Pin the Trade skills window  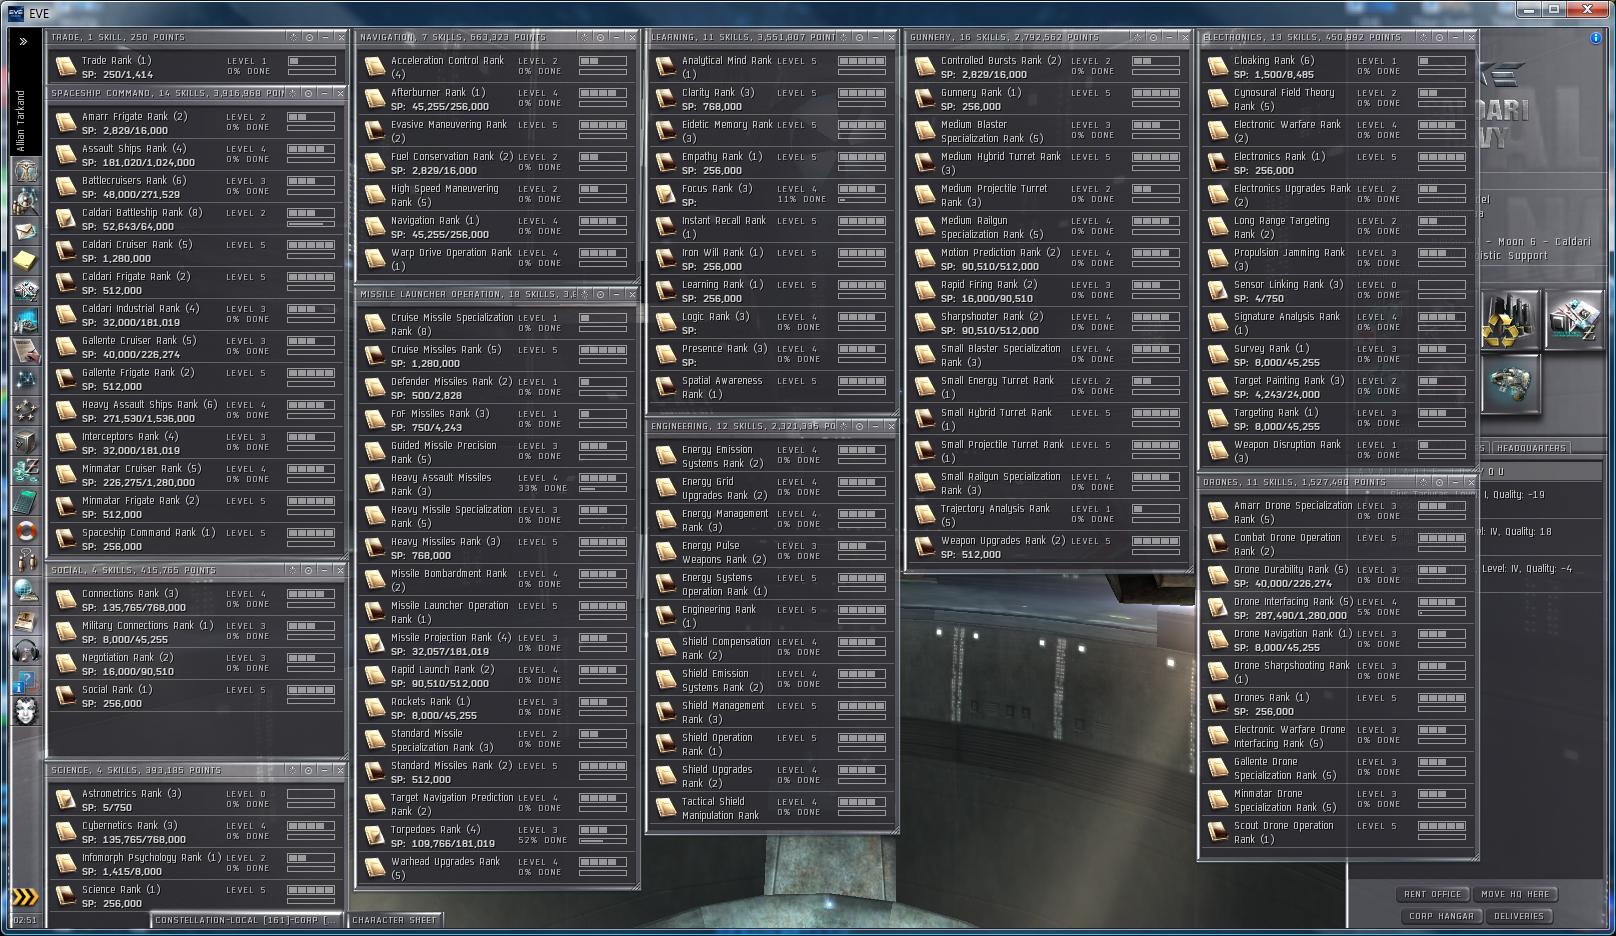[x=309, y=37]
